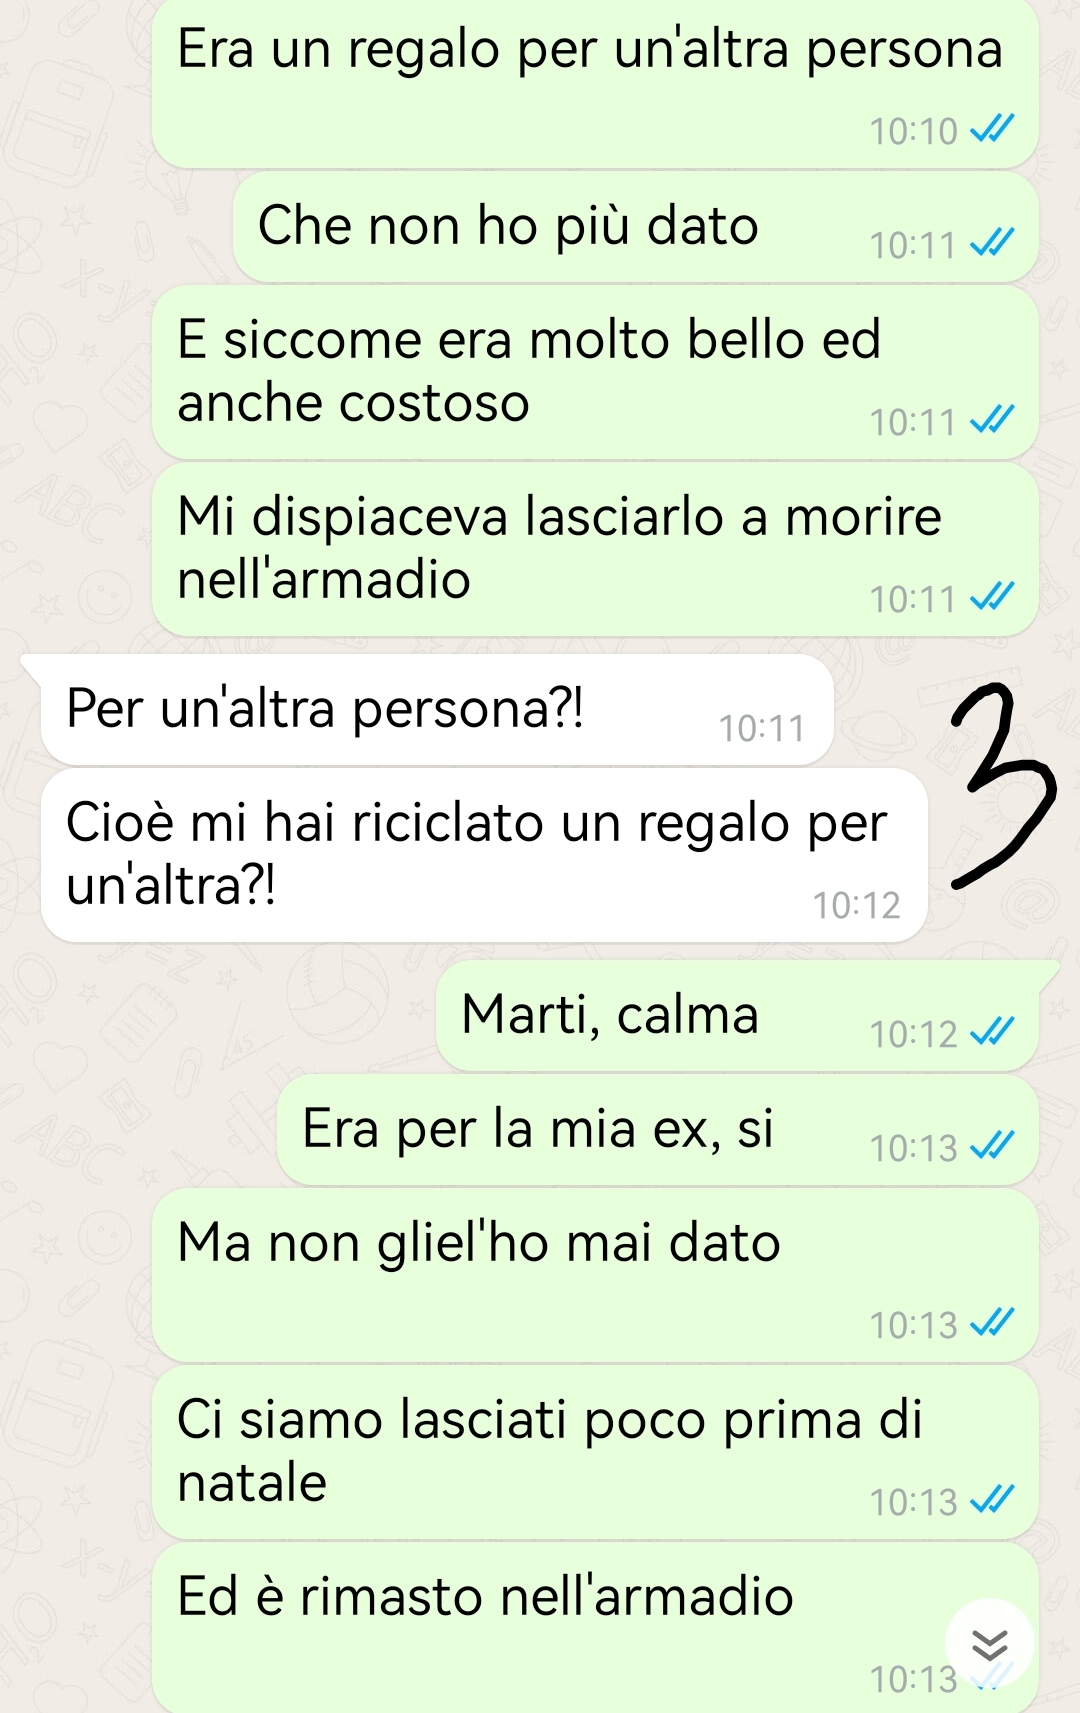
Task: Click read ticks on 'Ci siamo lasciati' message
Action: click(992, 1499)
